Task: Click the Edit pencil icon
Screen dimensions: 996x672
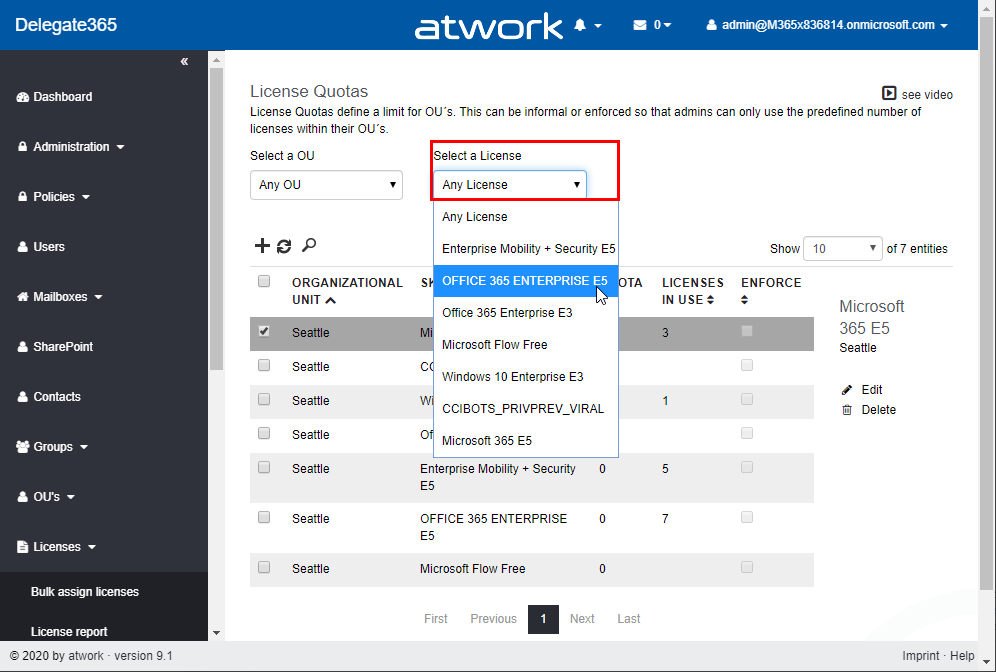Action: pos(847,389)
